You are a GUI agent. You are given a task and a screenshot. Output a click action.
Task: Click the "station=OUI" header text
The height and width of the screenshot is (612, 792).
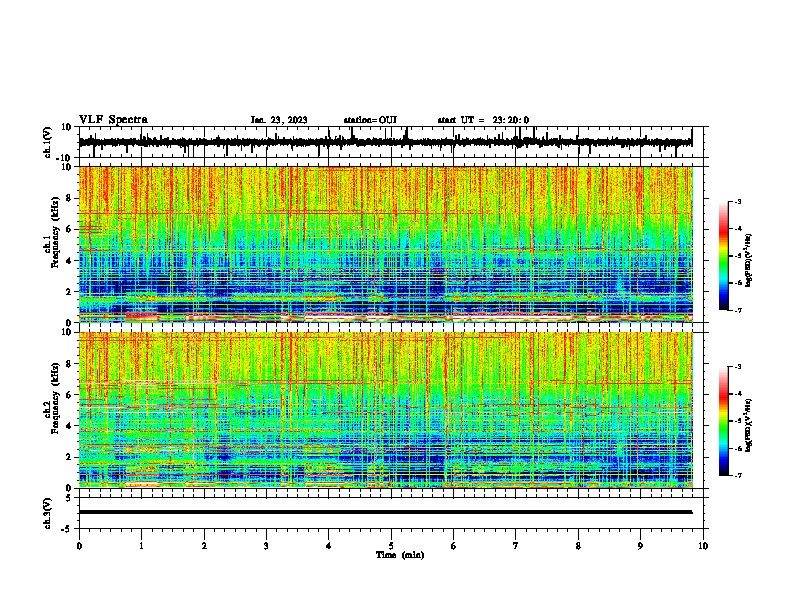click(370, 120)
